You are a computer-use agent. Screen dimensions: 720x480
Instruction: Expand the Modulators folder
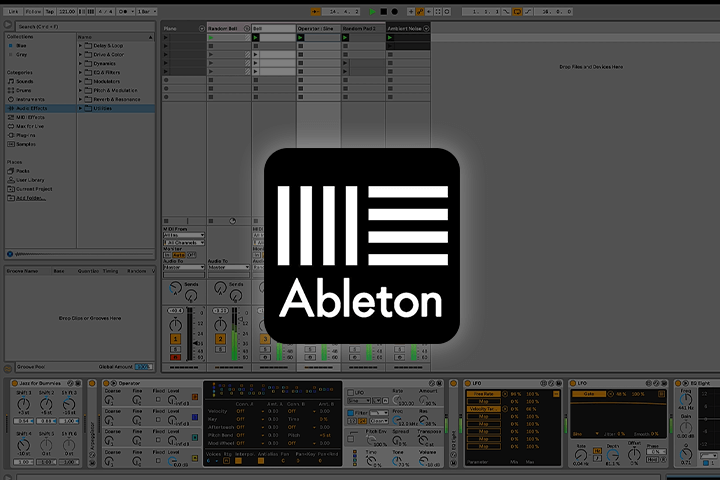point(80,81)
